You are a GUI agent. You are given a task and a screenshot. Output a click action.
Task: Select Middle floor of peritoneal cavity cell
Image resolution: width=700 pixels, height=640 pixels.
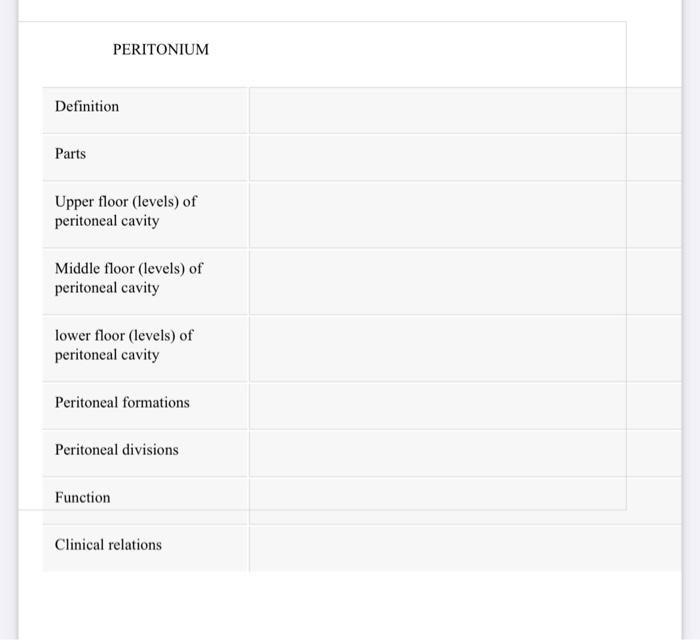tap(146, 281)
